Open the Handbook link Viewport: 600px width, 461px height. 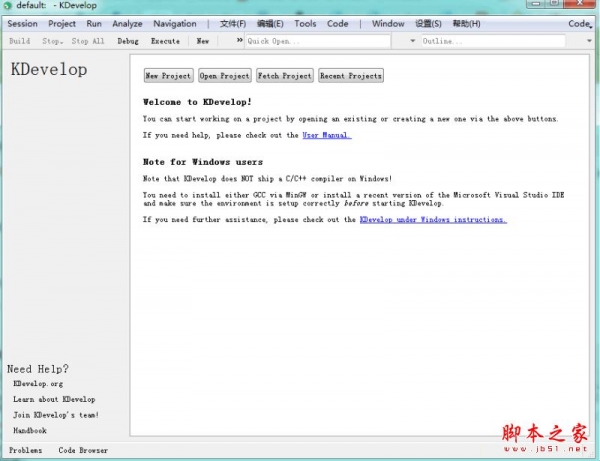[x=30, y=431]
